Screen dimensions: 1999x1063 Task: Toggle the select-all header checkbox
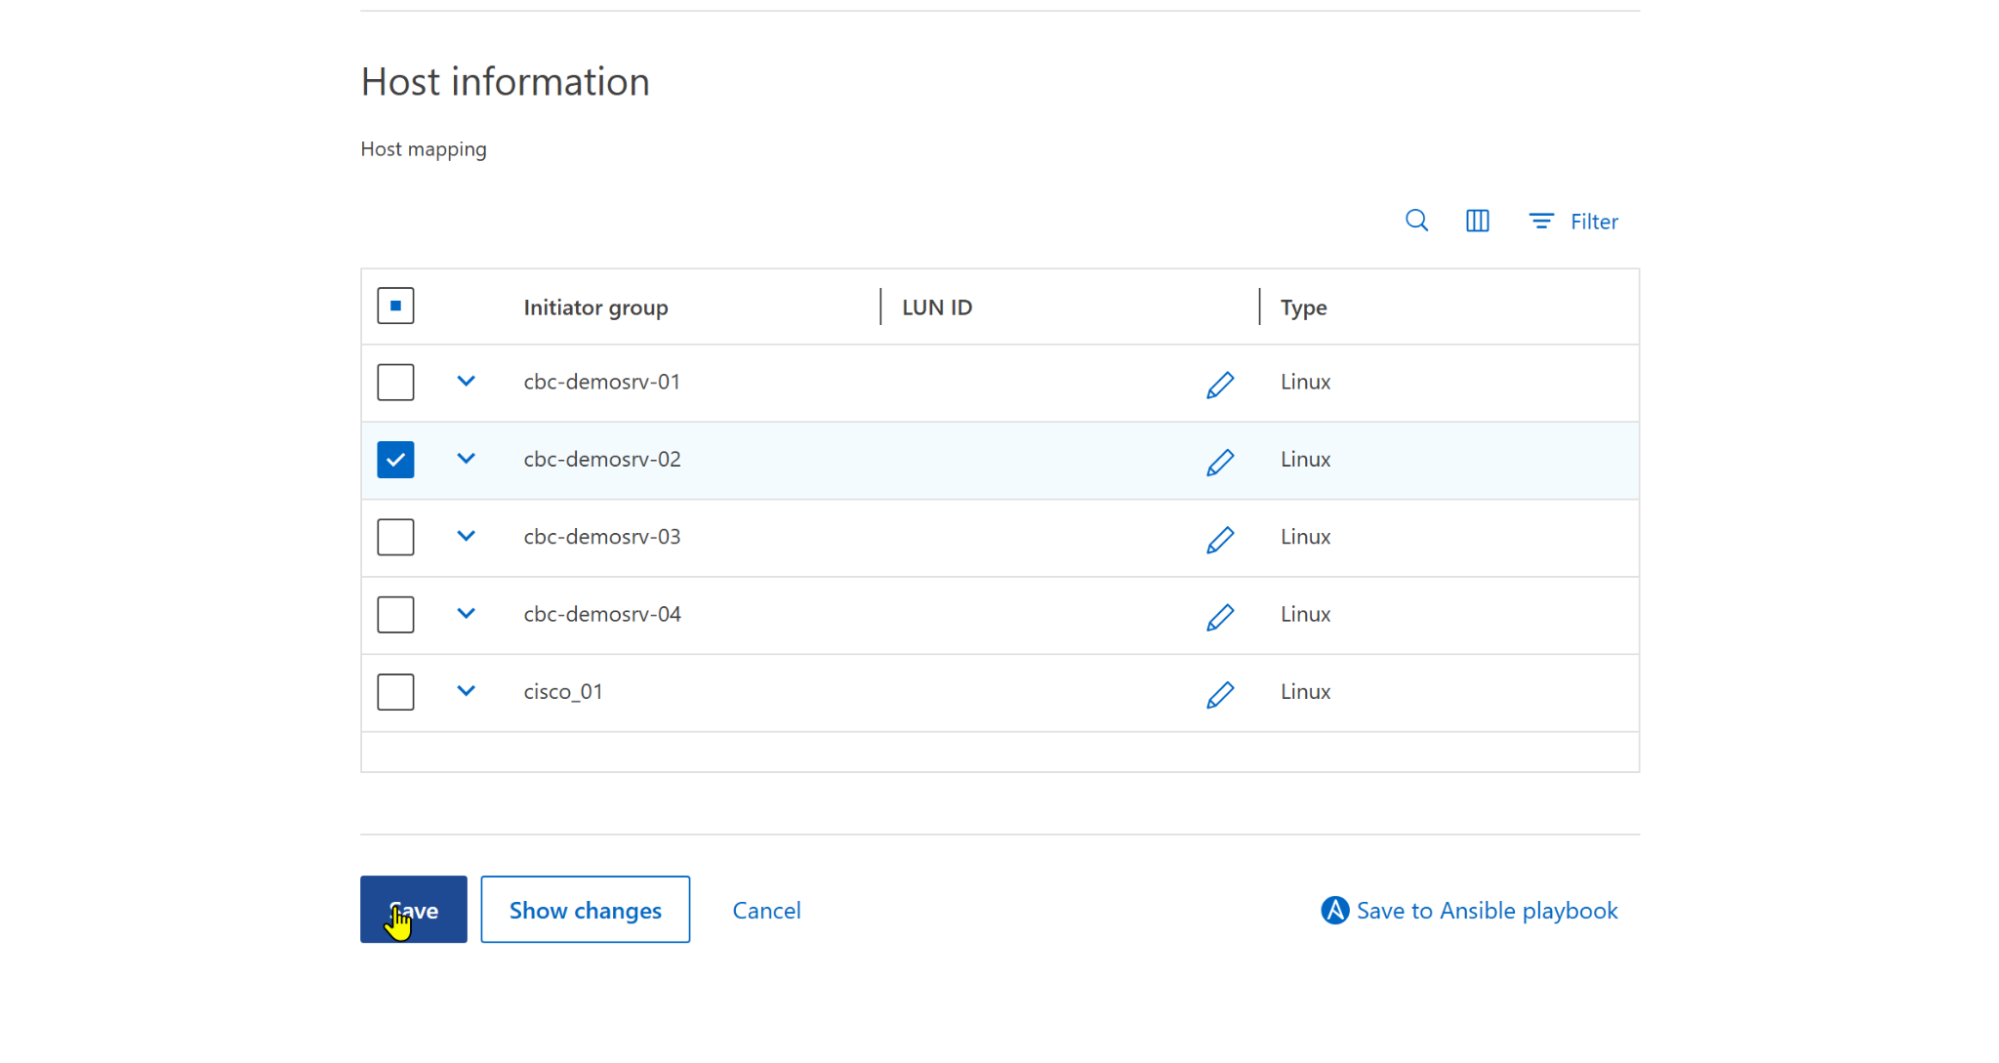[x=395, y=306]
